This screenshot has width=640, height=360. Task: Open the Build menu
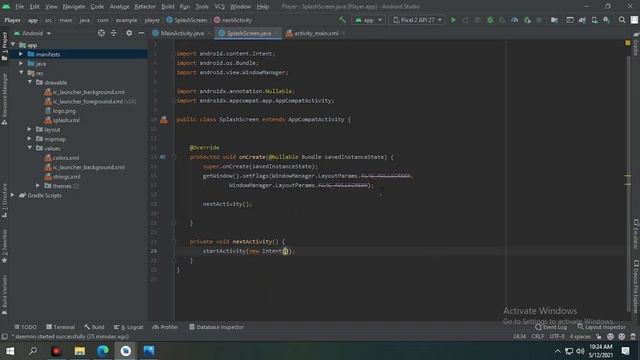[x=168, y=7]
